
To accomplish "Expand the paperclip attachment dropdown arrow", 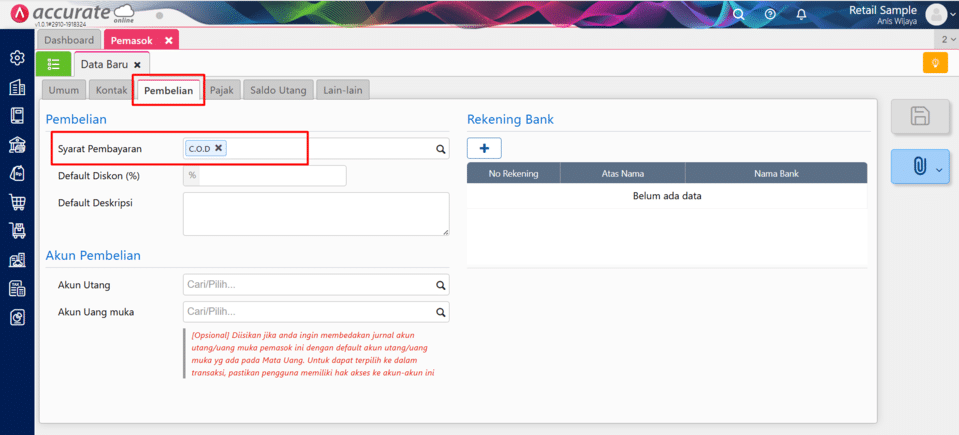I will 939,169.
